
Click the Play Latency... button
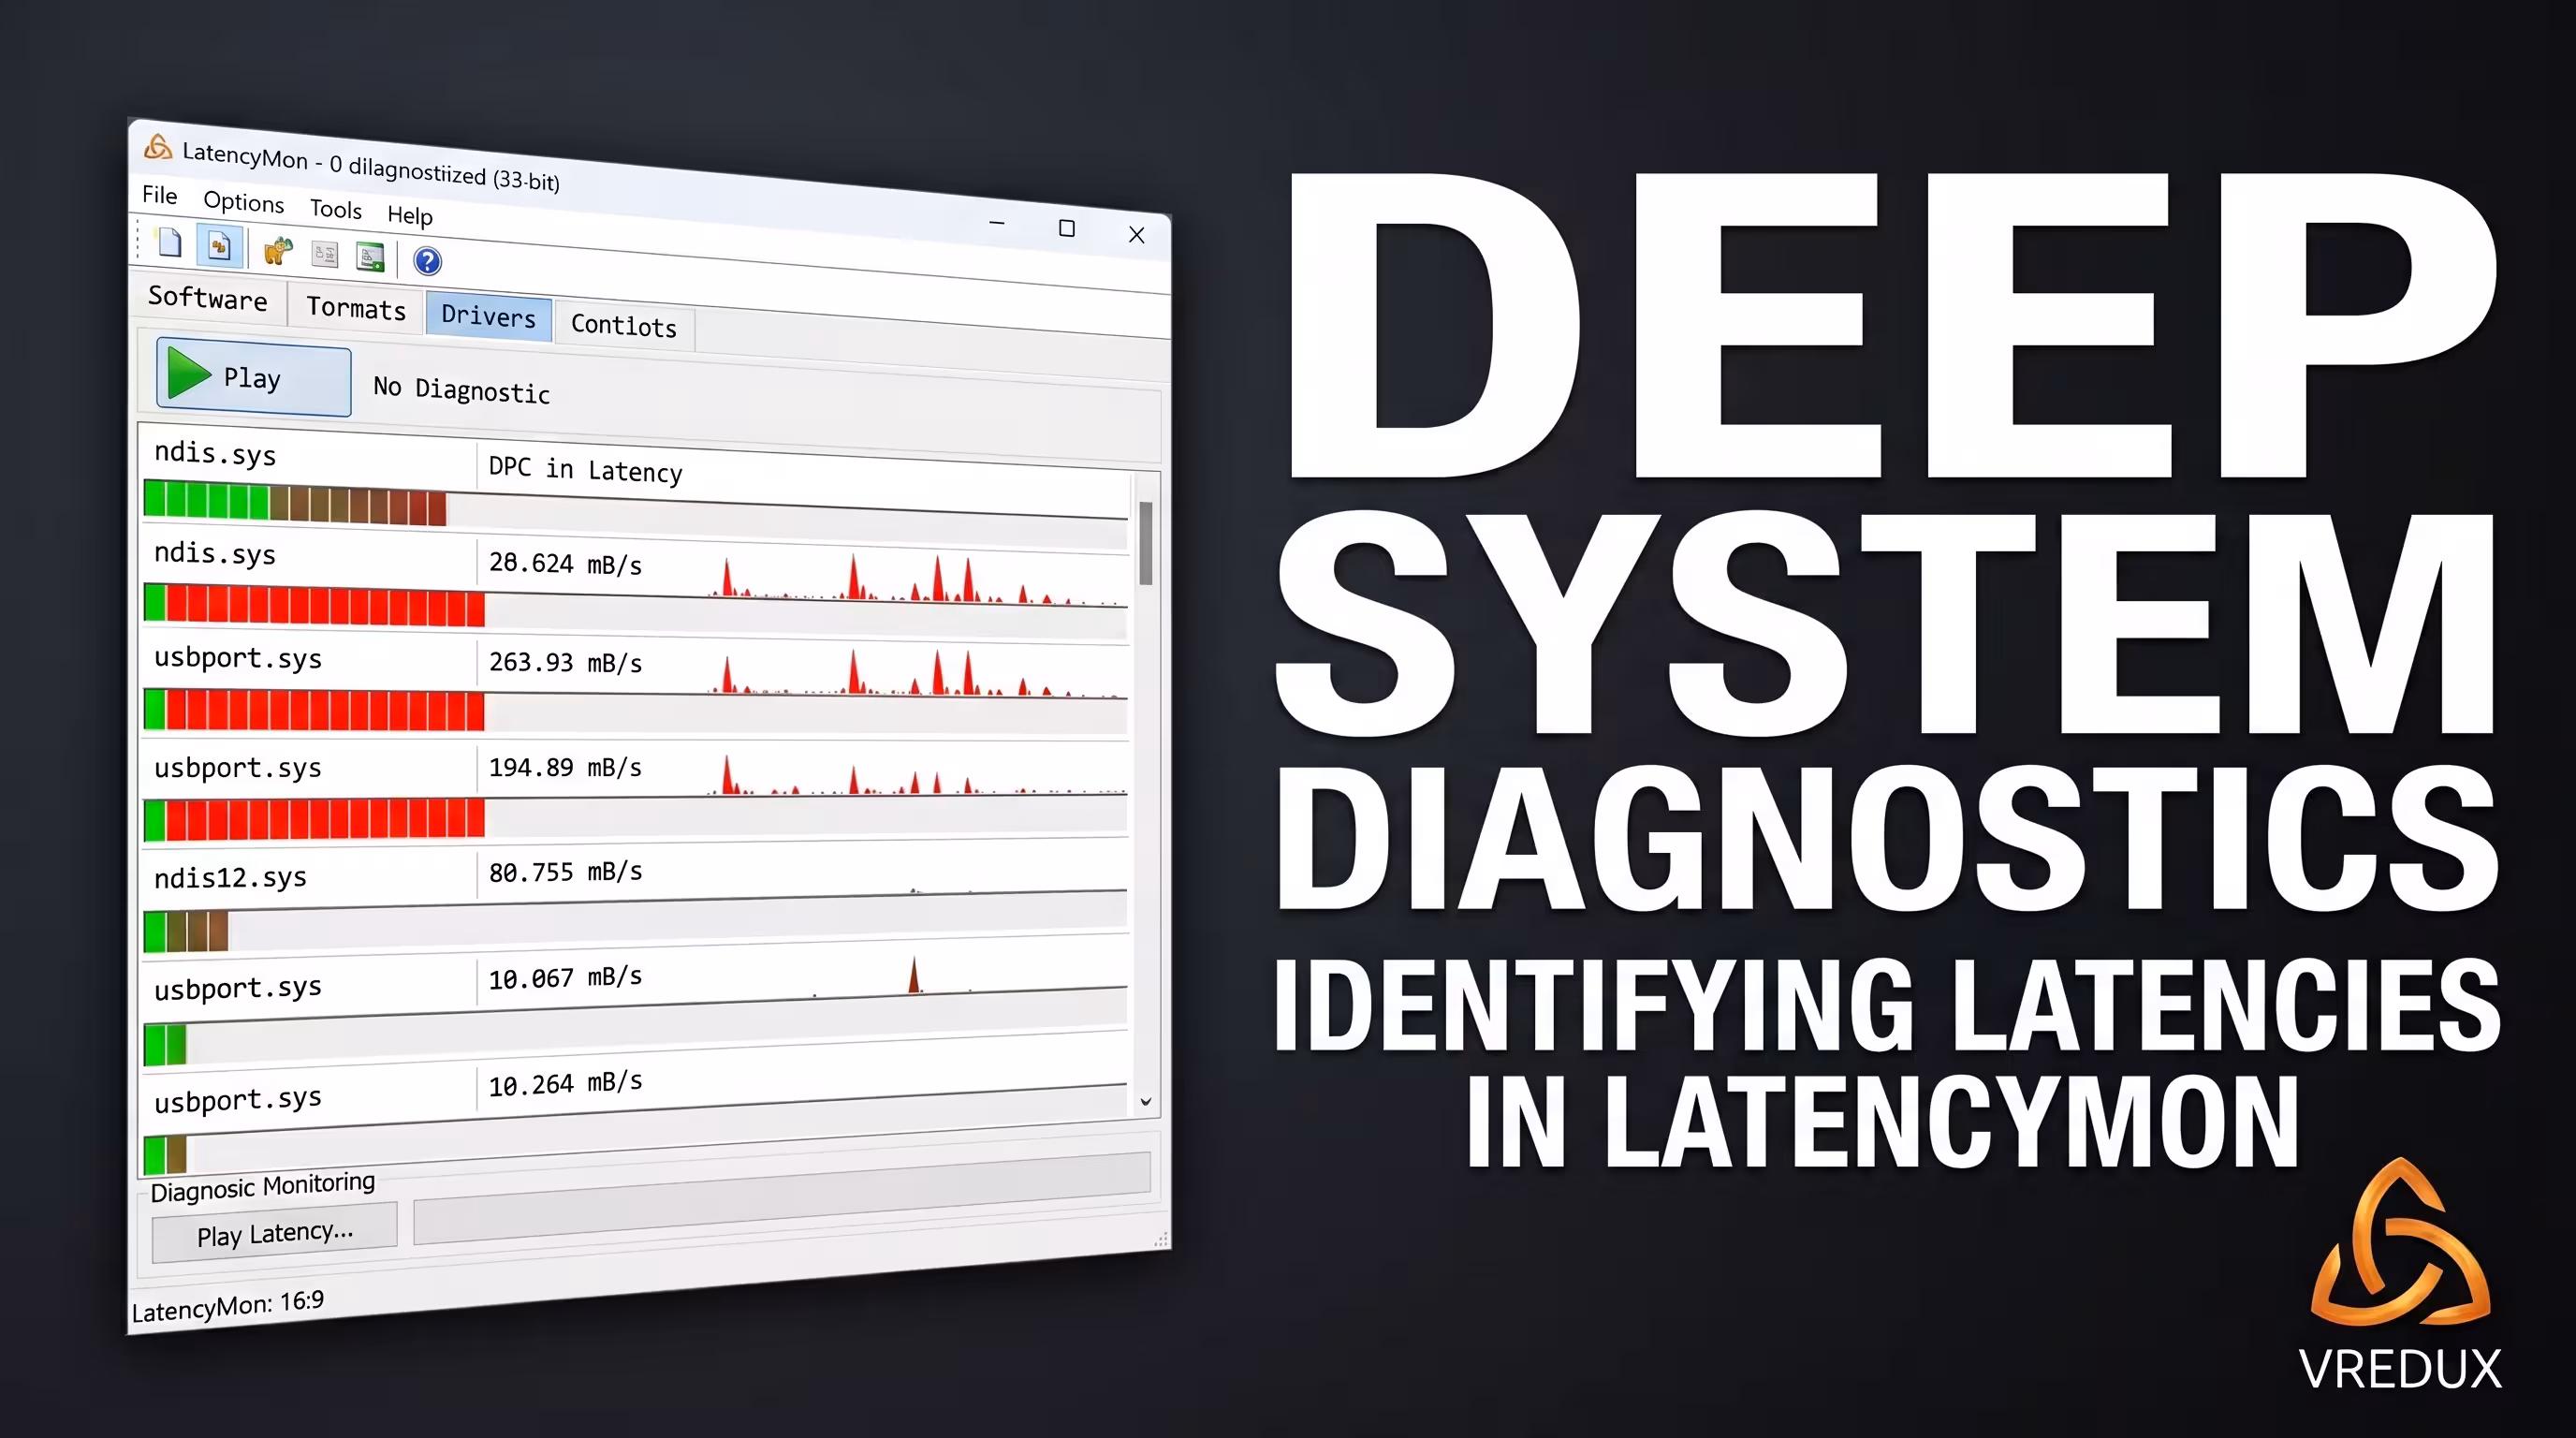pyautogui.click(x=275, y=1233)
